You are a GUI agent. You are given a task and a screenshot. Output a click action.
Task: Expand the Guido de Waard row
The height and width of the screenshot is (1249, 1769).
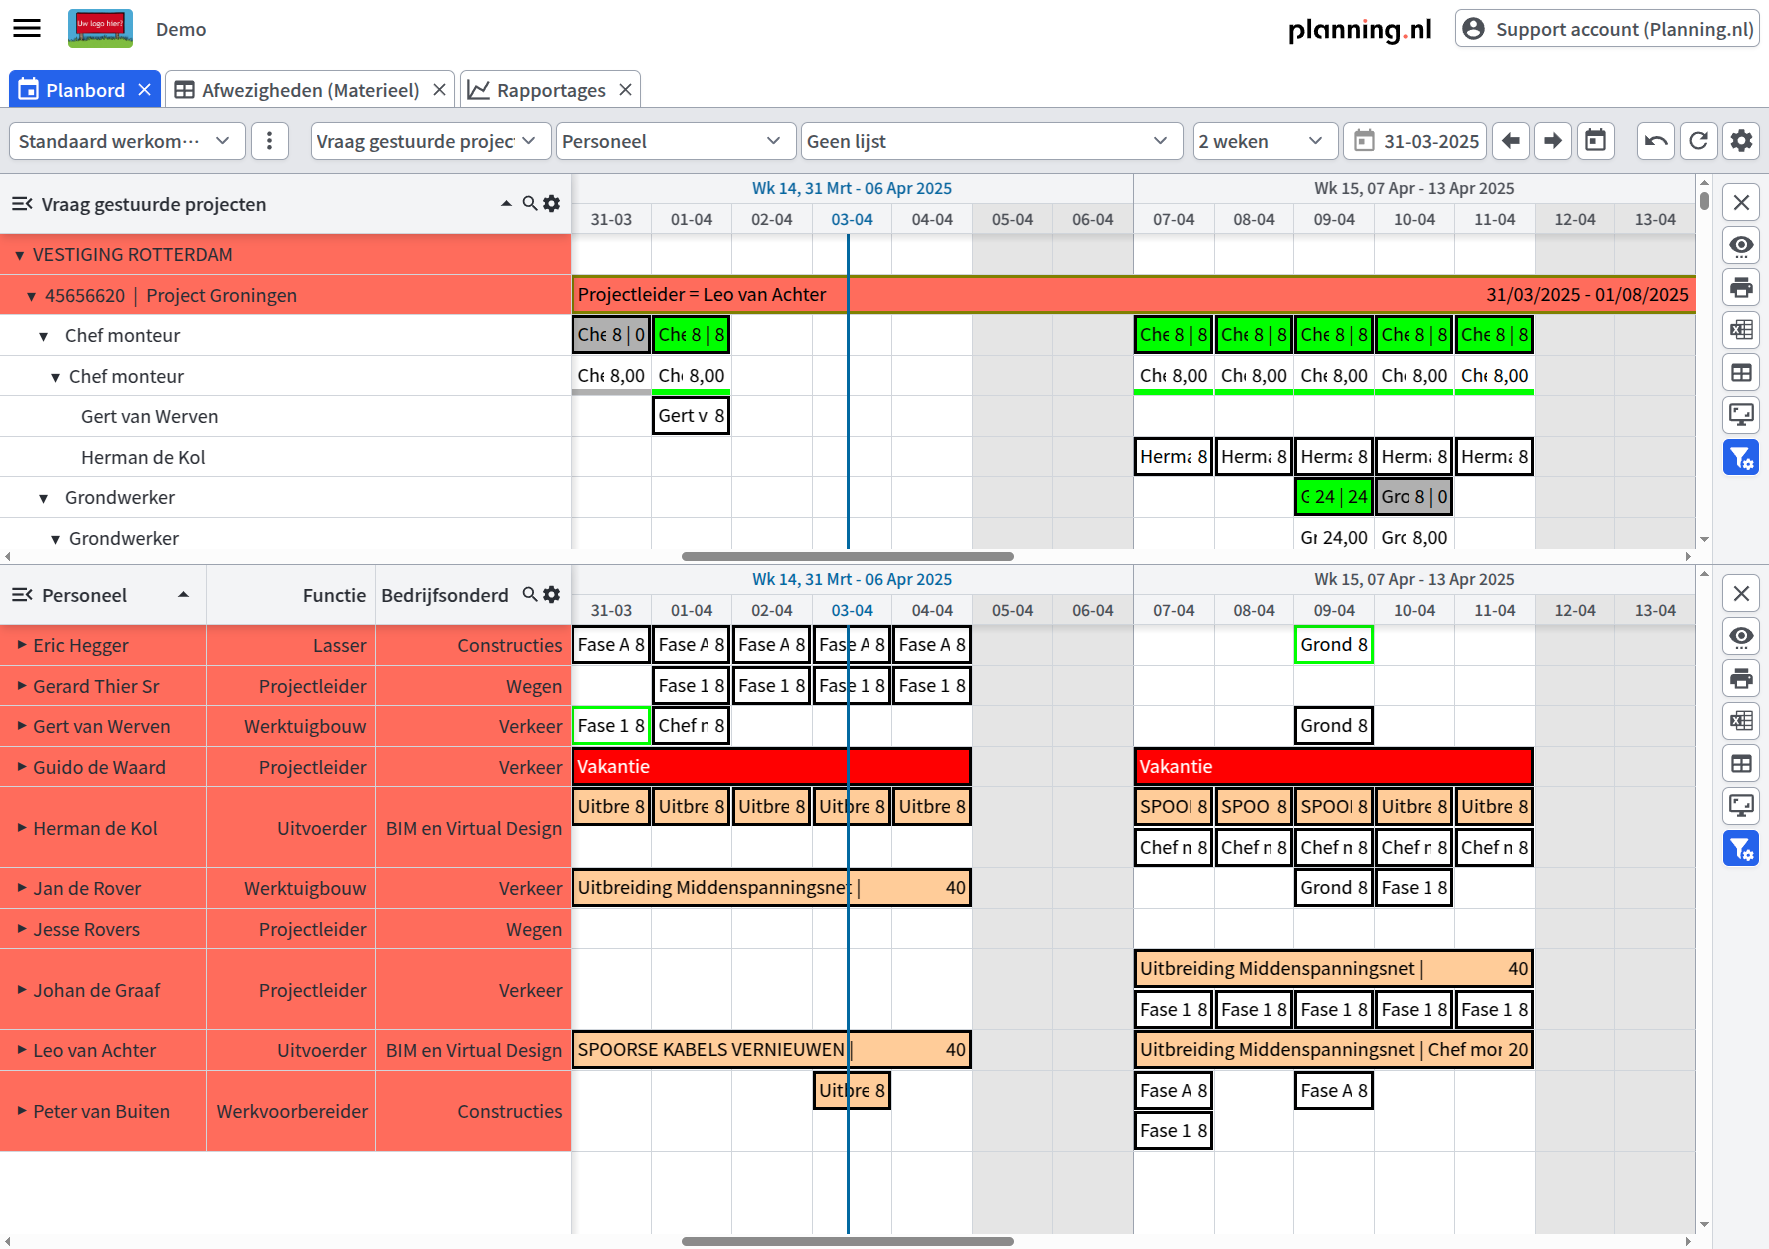(21, 767)
